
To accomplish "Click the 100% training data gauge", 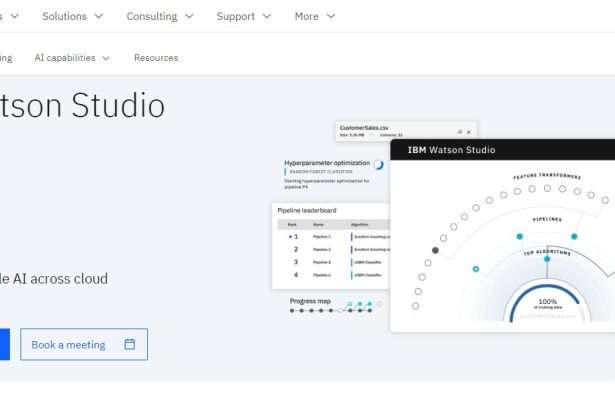I will tap(547, 303).
